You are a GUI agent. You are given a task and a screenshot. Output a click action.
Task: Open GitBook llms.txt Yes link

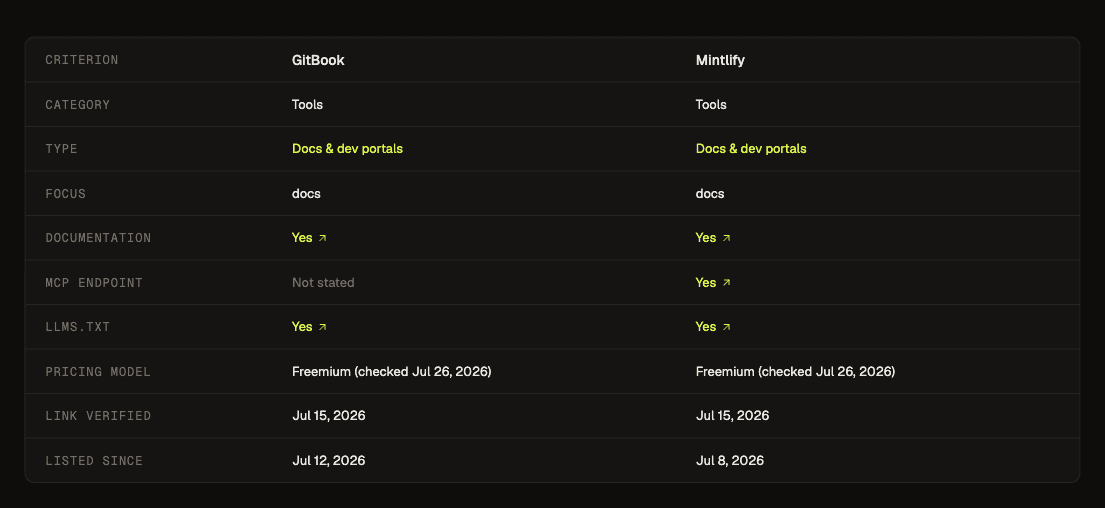pos(309,327)
